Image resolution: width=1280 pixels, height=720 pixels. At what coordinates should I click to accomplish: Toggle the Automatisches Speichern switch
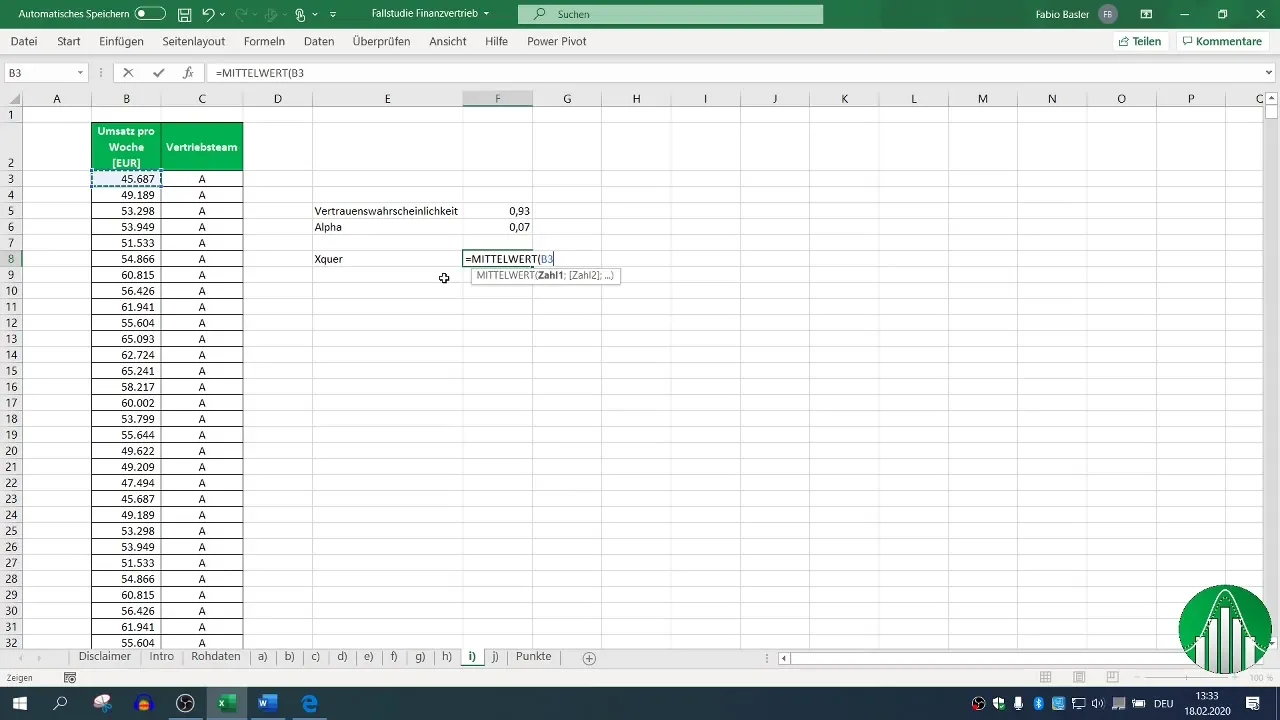(x=150, y=14)
